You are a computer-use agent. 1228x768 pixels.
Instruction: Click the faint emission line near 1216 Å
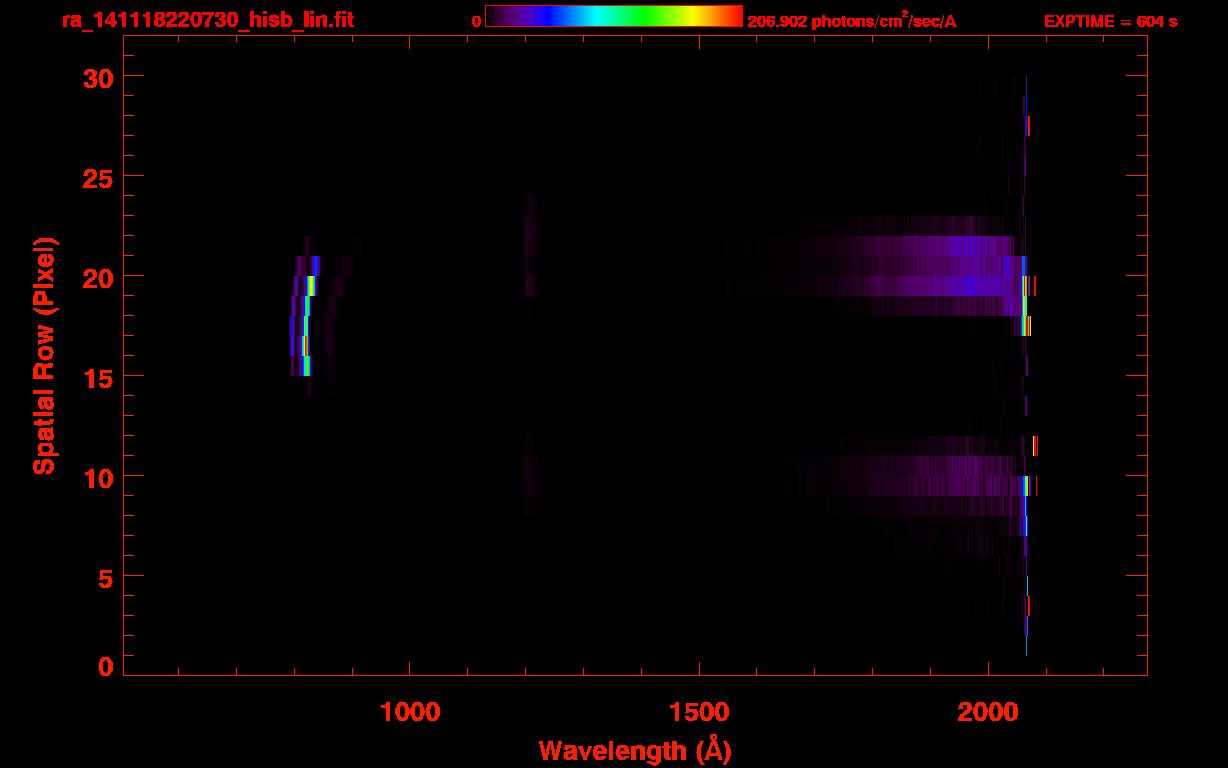pyautogui.click(x=530, y=246)
